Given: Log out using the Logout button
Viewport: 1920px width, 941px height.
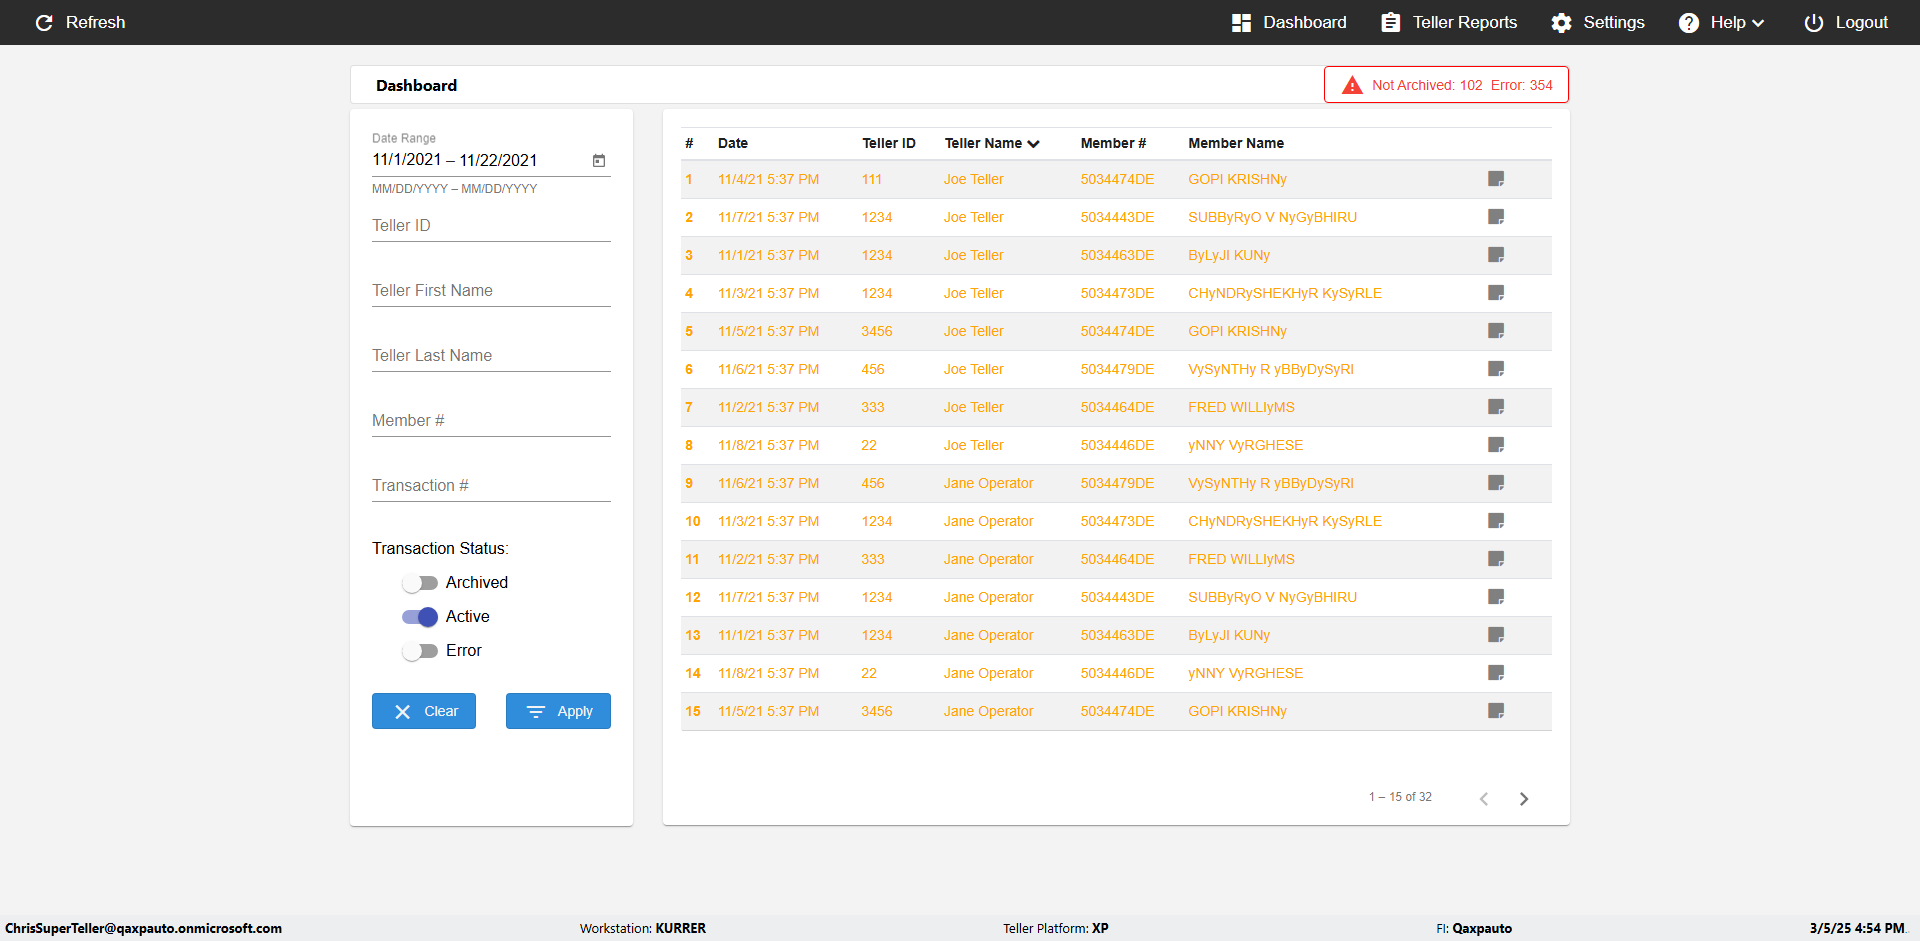Looking at the screenshot, I should point(1846,22).
